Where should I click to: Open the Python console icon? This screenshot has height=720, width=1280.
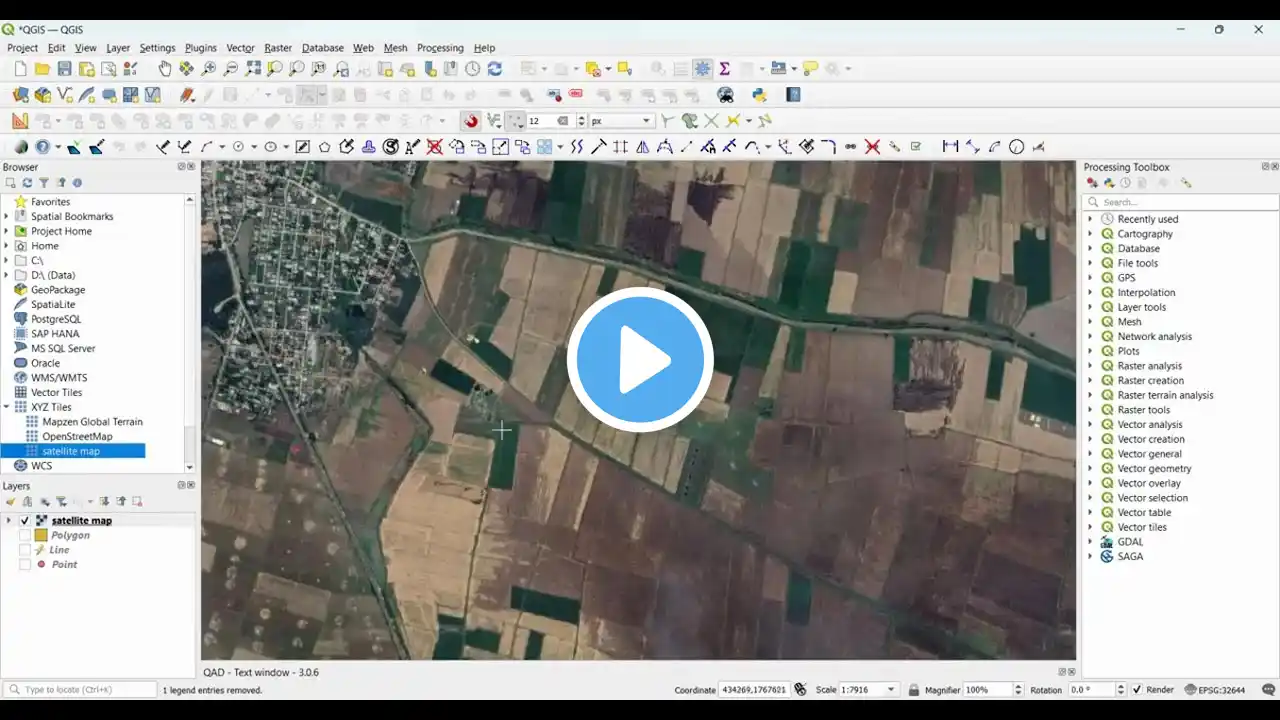click(759, 95)
